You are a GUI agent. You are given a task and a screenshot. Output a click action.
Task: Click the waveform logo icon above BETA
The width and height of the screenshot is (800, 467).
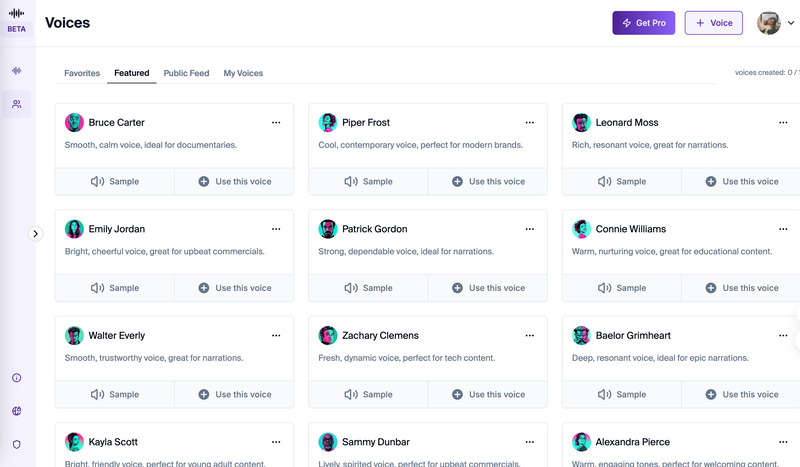tap(17, 13)
